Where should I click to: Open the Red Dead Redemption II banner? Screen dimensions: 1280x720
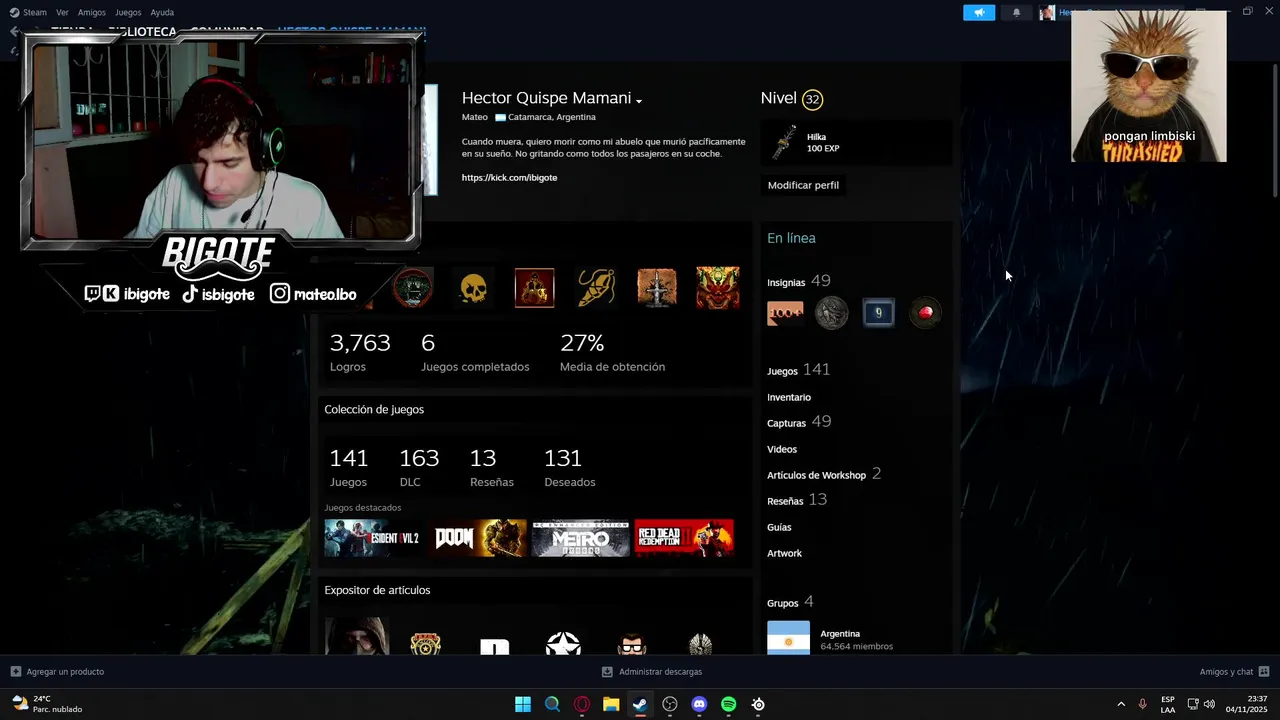tap(684, 538)
